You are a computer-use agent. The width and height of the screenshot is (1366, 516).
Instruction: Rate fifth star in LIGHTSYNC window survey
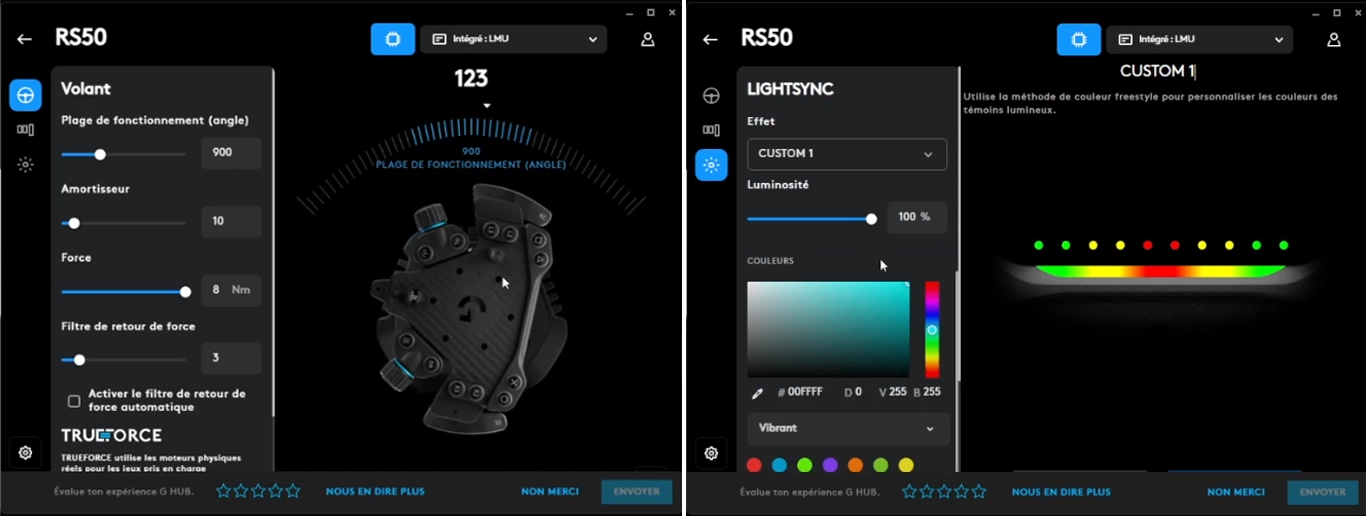click(x=979, y=491)
